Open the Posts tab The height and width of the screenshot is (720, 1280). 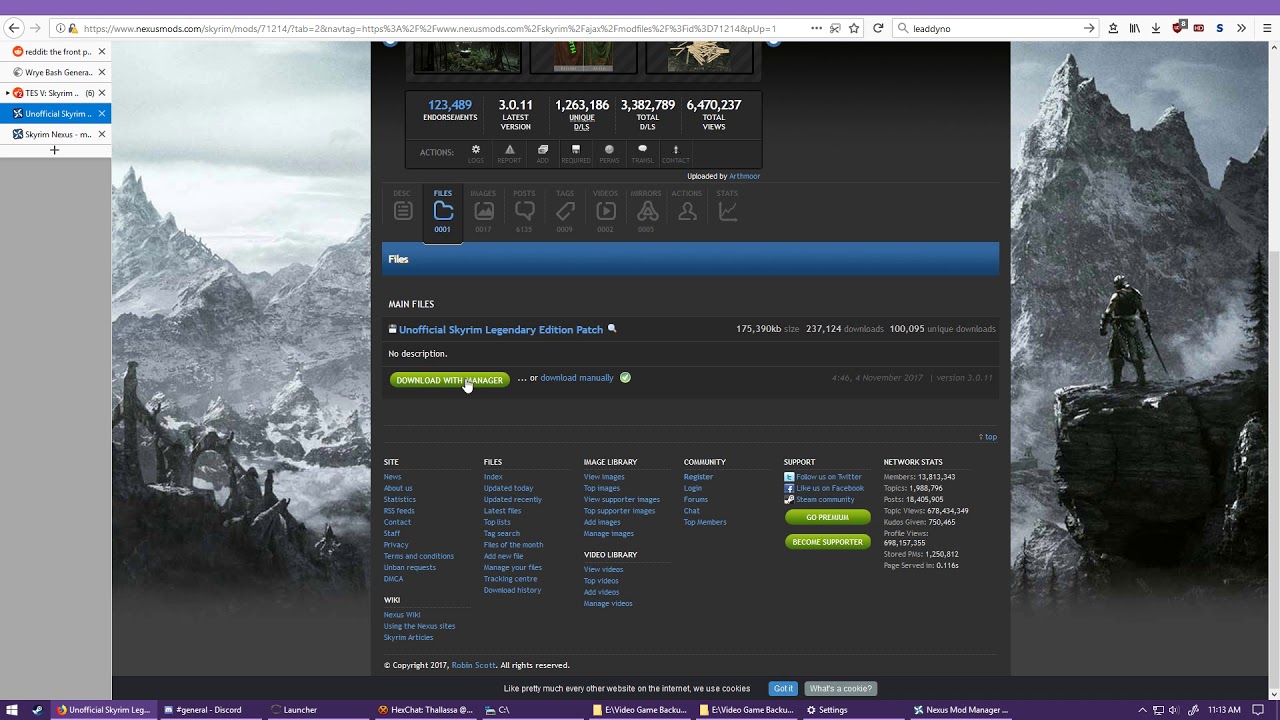(x=524, y=210)
